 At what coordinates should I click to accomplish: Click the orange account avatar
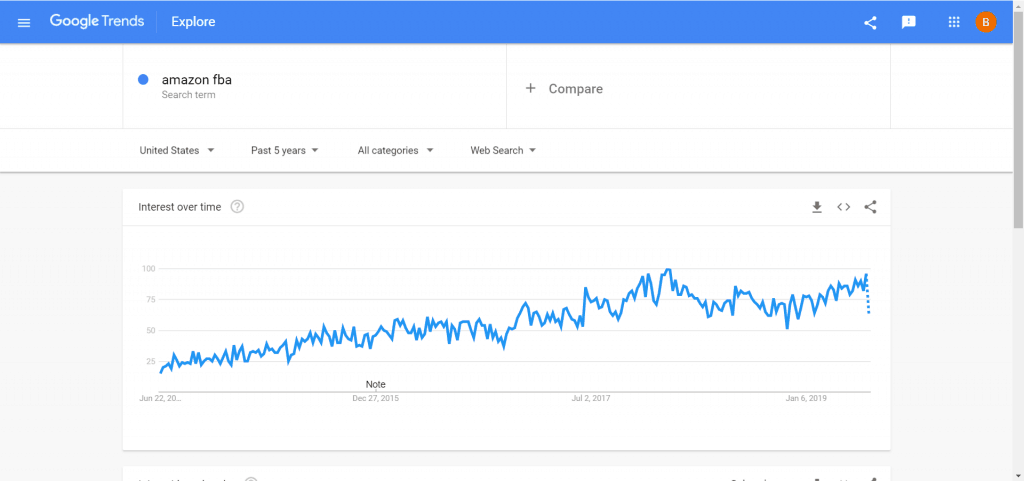tap(985, 22)
